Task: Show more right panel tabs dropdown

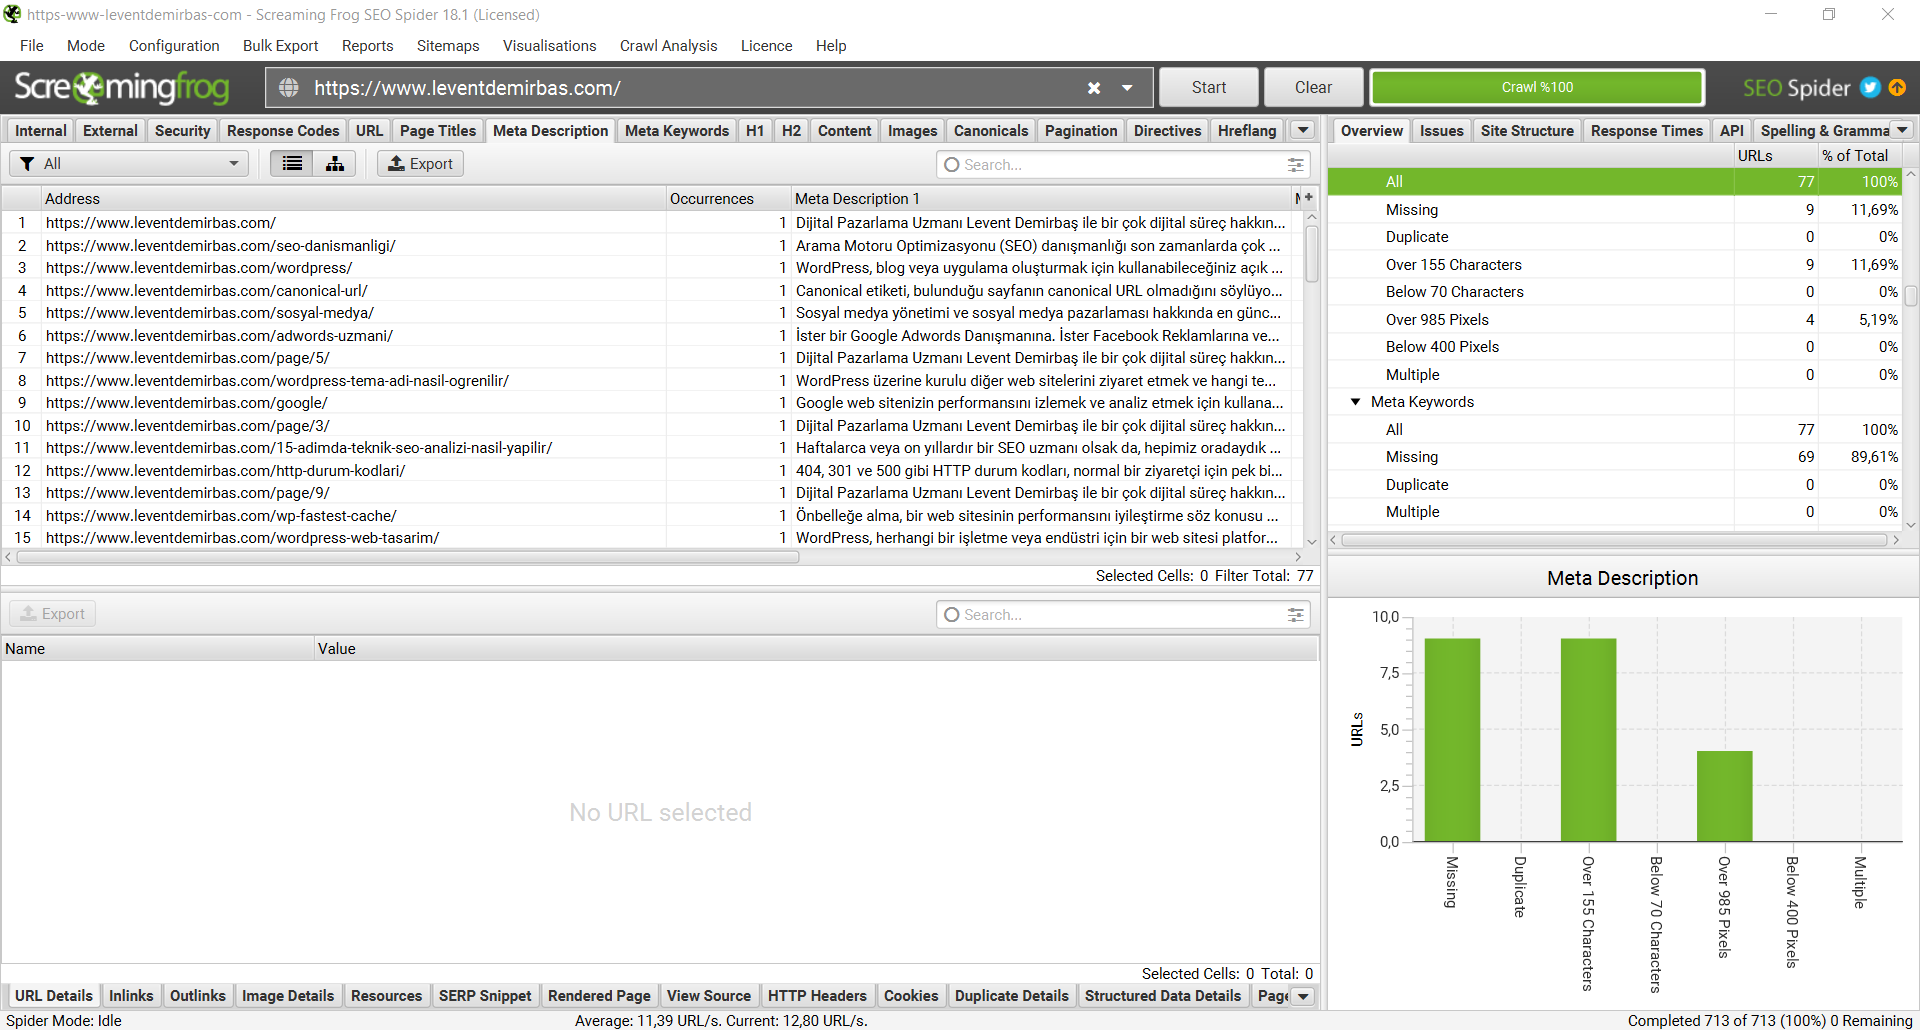Action: point(1902,130)
